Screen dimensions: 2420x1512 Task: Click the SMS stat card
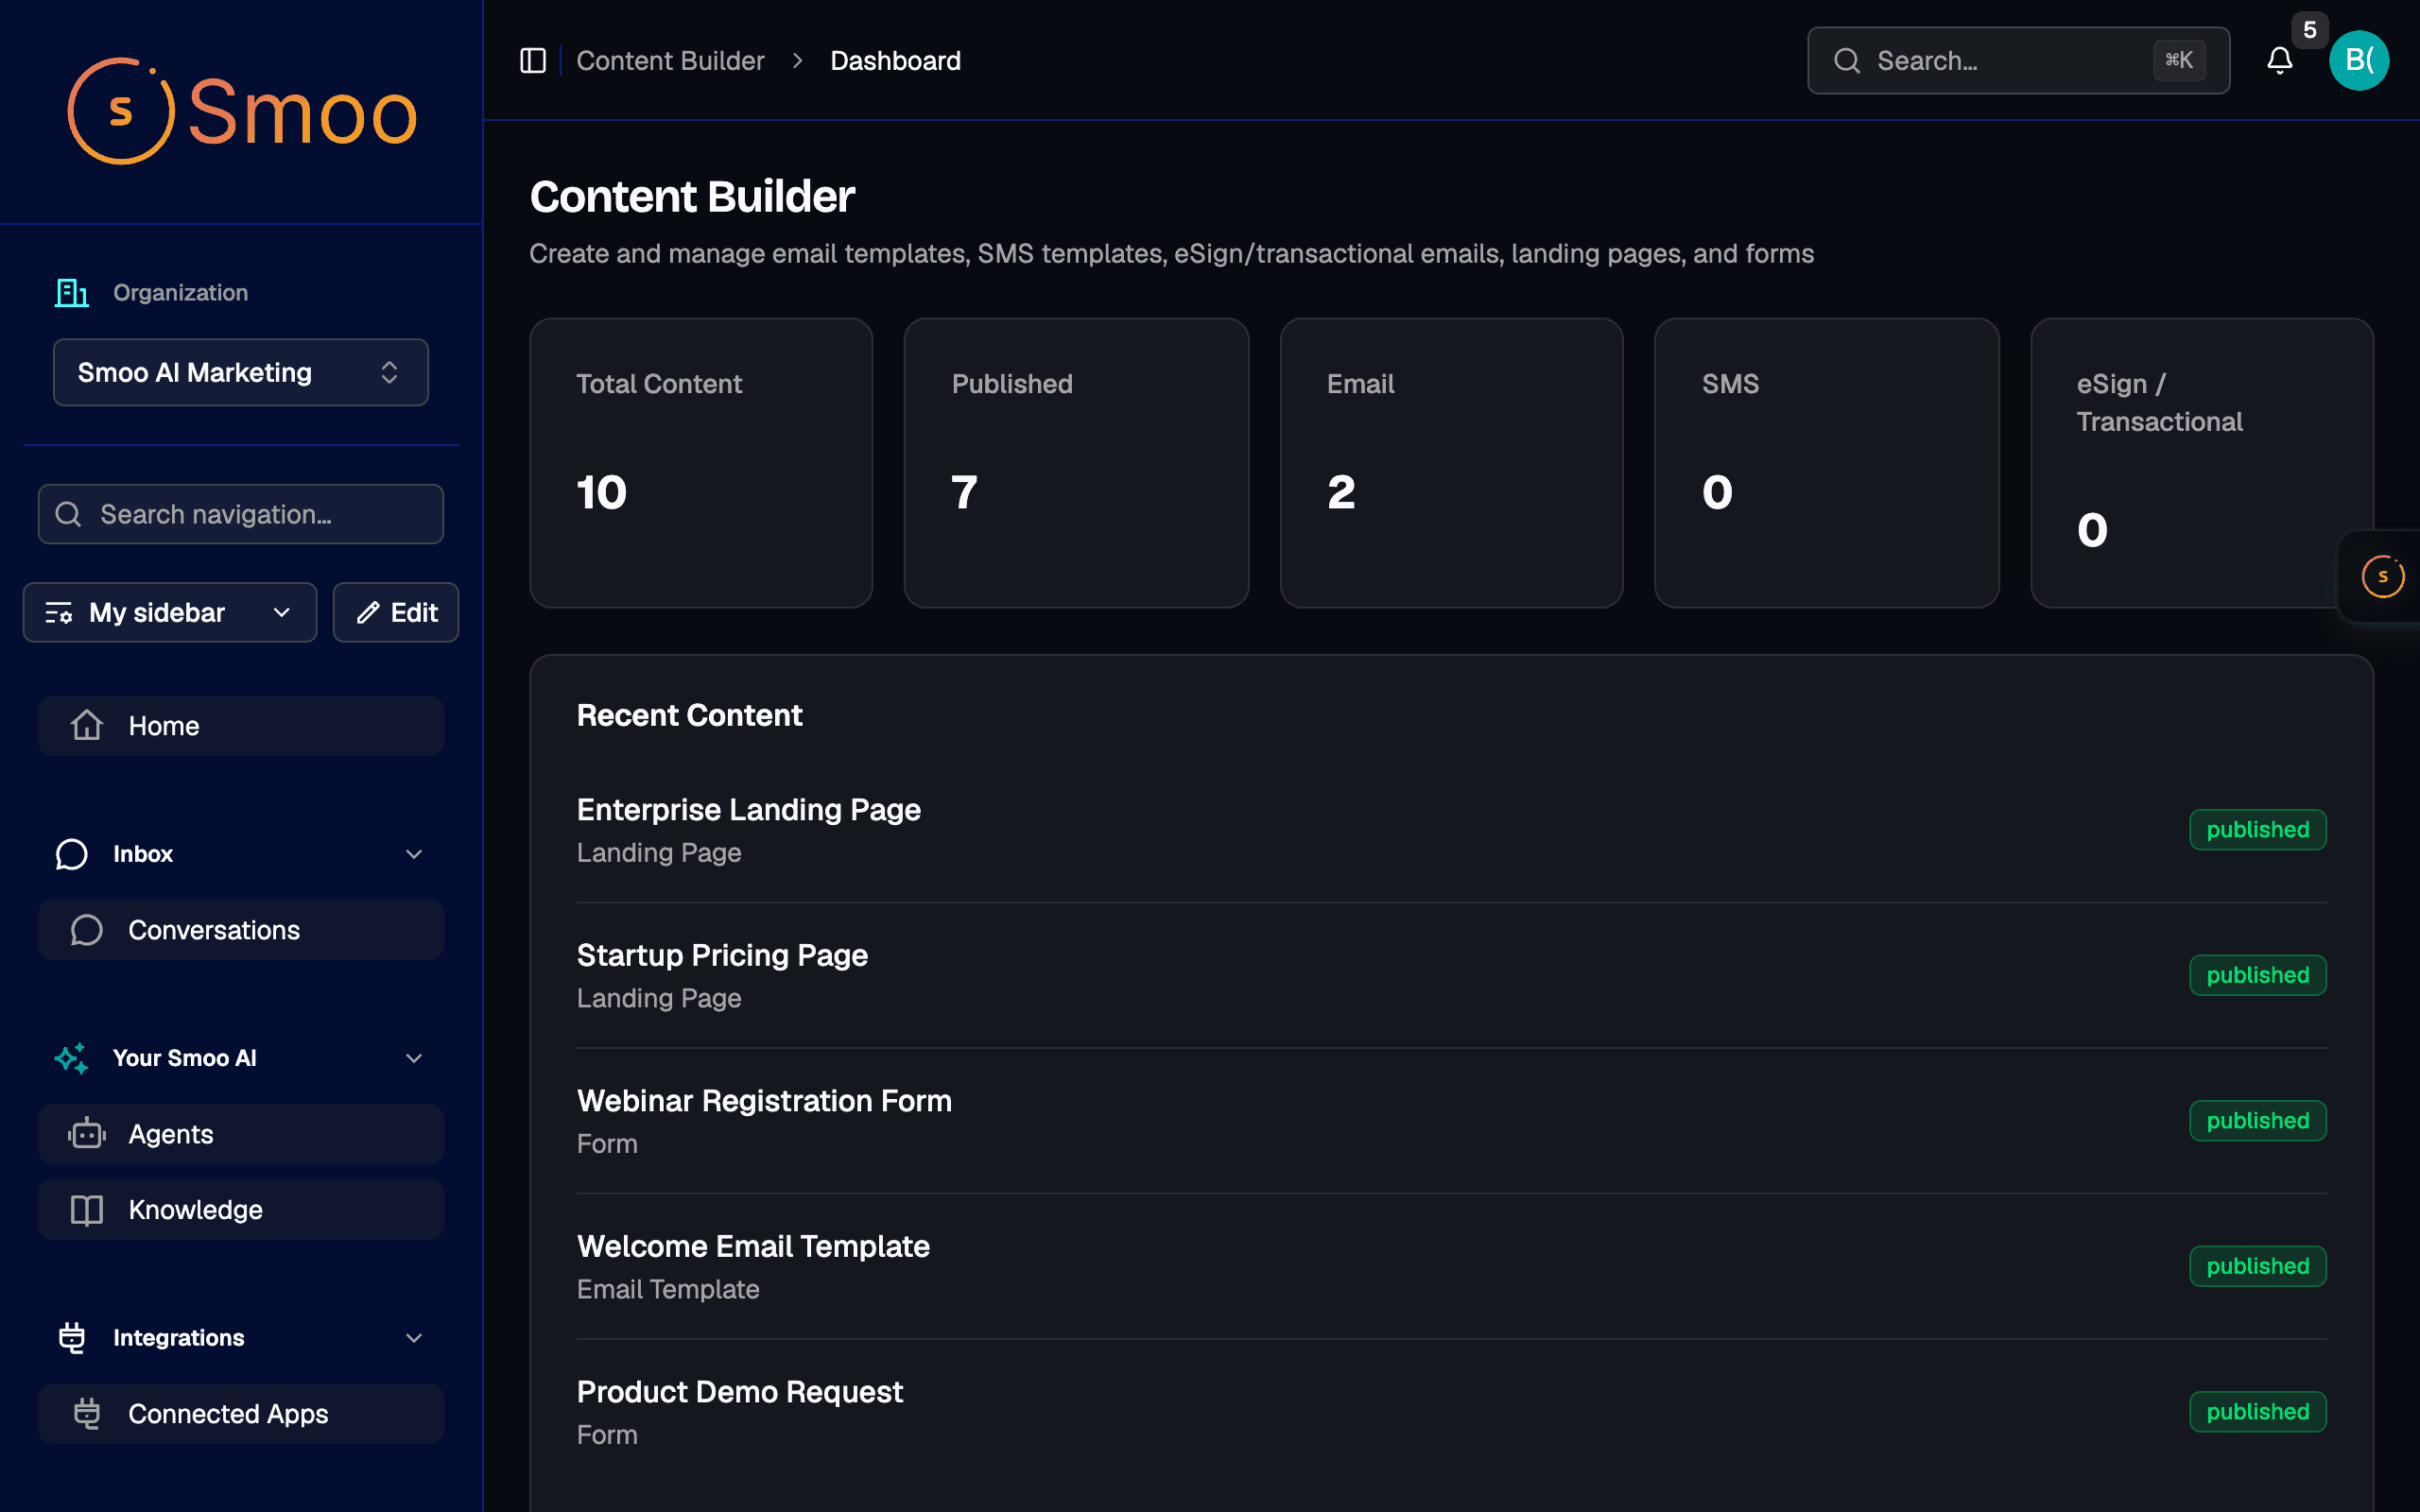point(1827,463)
